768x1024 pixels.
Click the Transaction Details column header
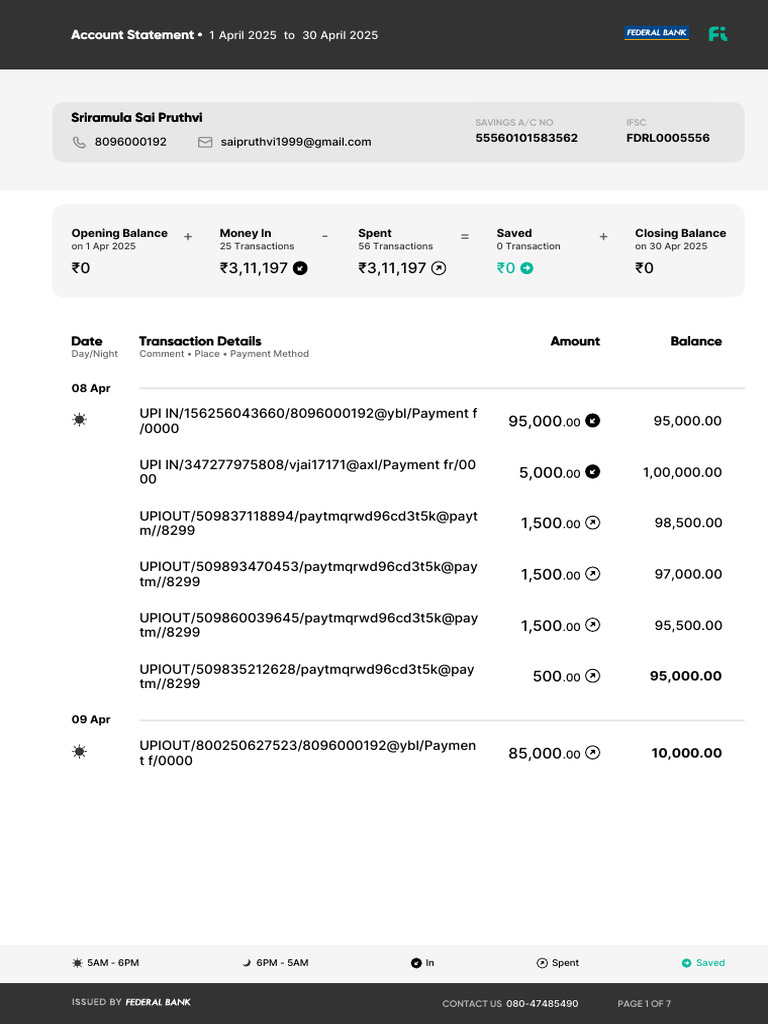coord(200,341)
